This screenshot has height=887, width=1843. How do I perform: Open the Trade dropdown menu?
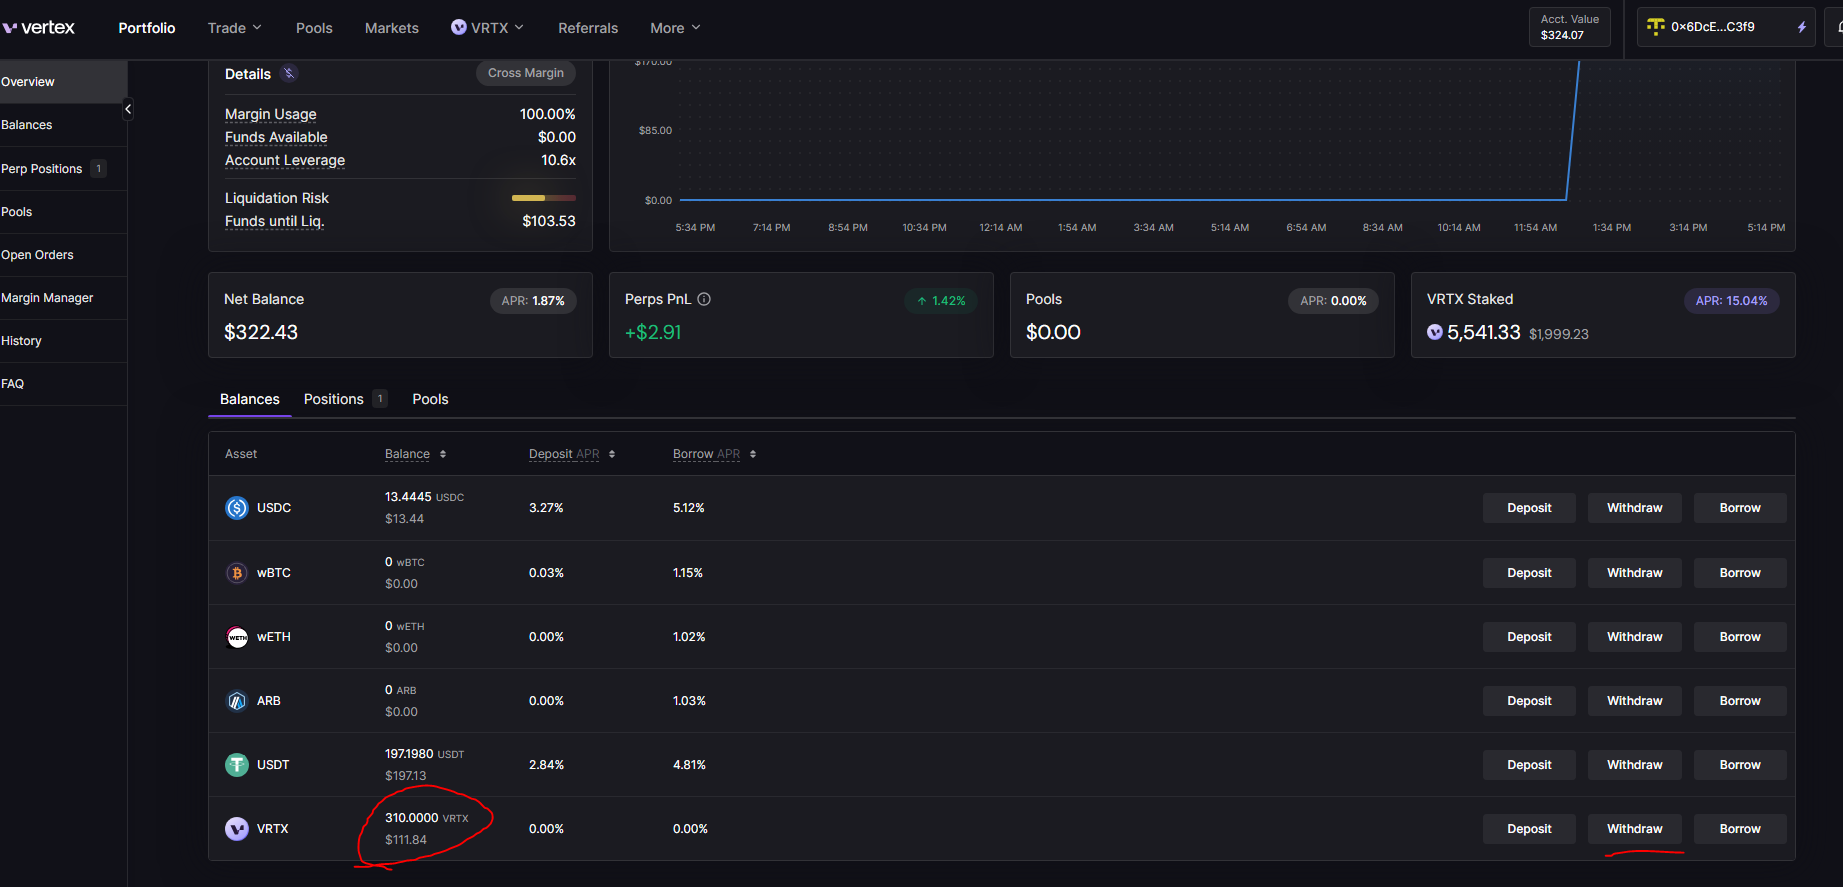234,28
